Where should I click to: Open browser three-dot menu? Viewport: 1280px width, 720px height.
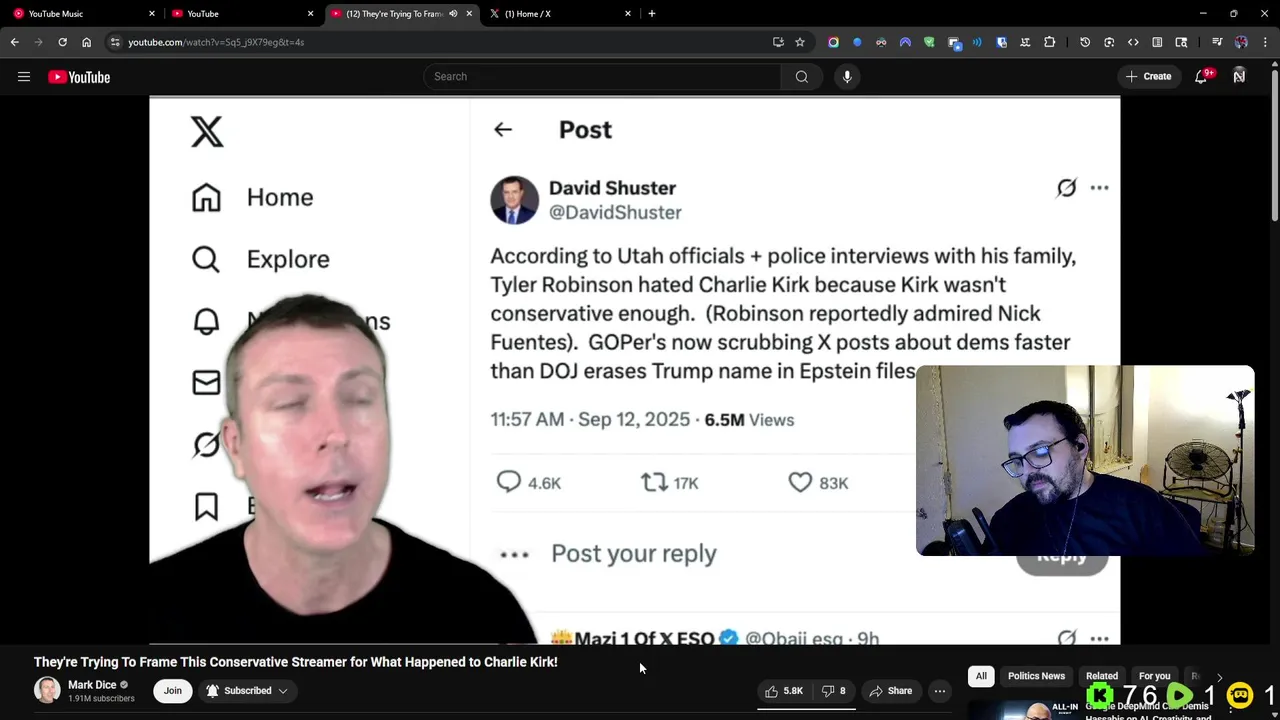(1265, 42)
